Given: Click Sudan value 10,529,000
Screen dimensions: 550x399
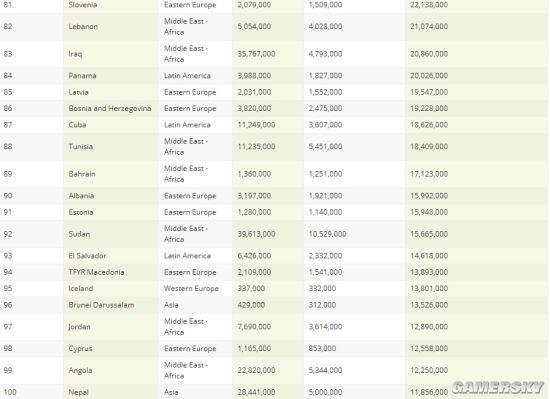Looking at the screenshot, I should click(327, 234).
